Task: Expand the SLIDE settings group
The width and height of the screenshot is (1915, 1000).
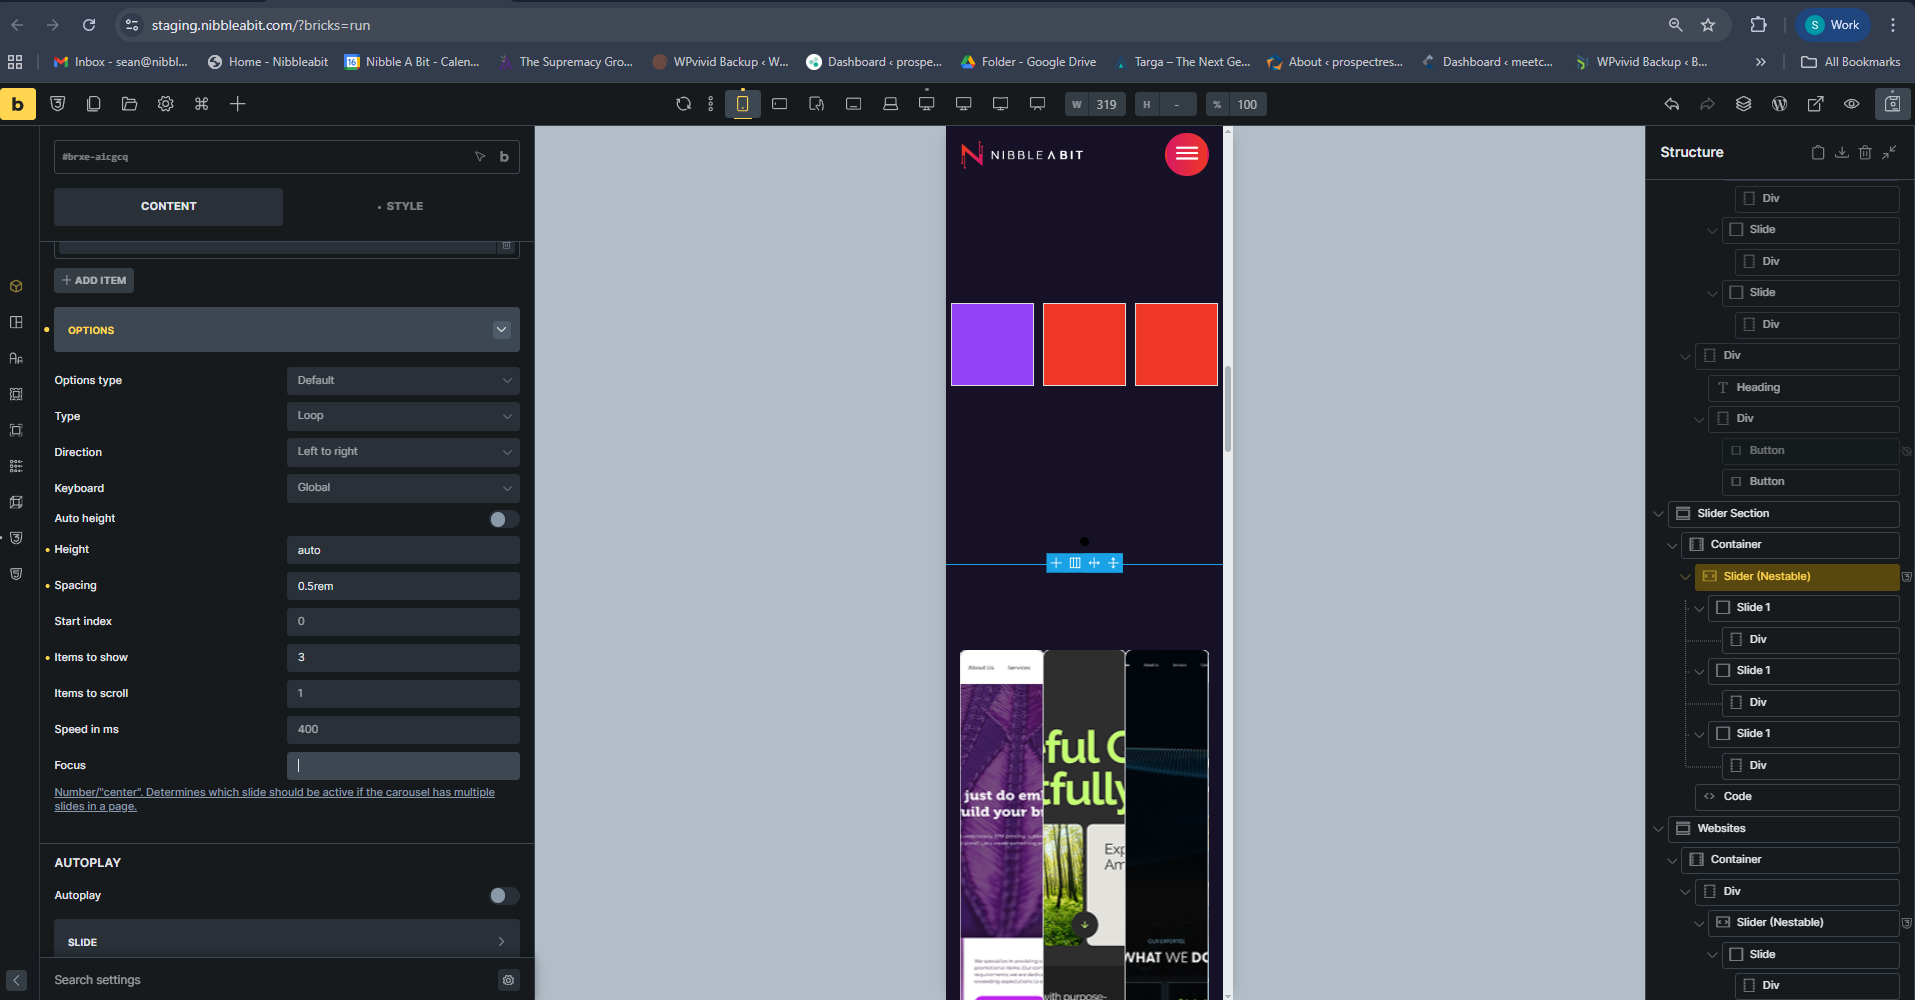Action: (x=286, y=942)
